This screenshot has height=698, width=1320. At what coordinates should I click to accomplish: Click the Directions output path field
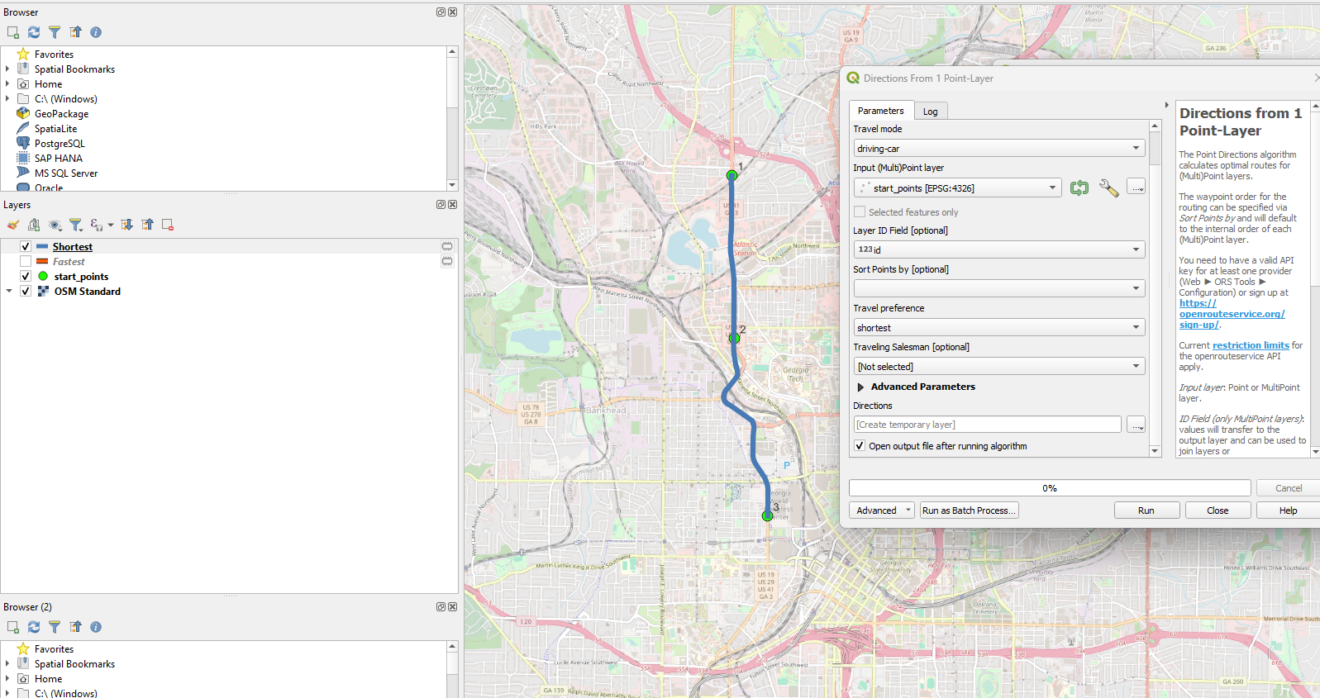tap(986, 425)
